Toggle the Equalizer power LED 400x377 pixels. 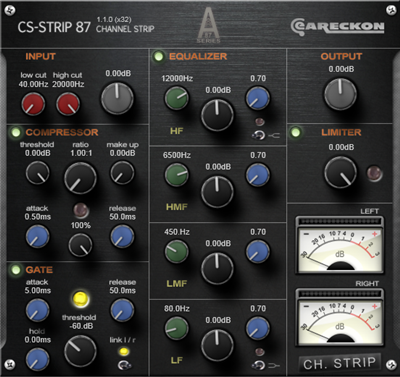(x=158, y=56)
